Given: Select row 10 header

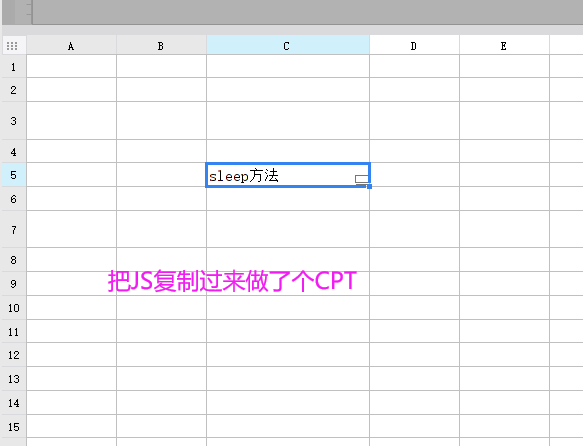Looking at the screenshot, I should point(14,307).
